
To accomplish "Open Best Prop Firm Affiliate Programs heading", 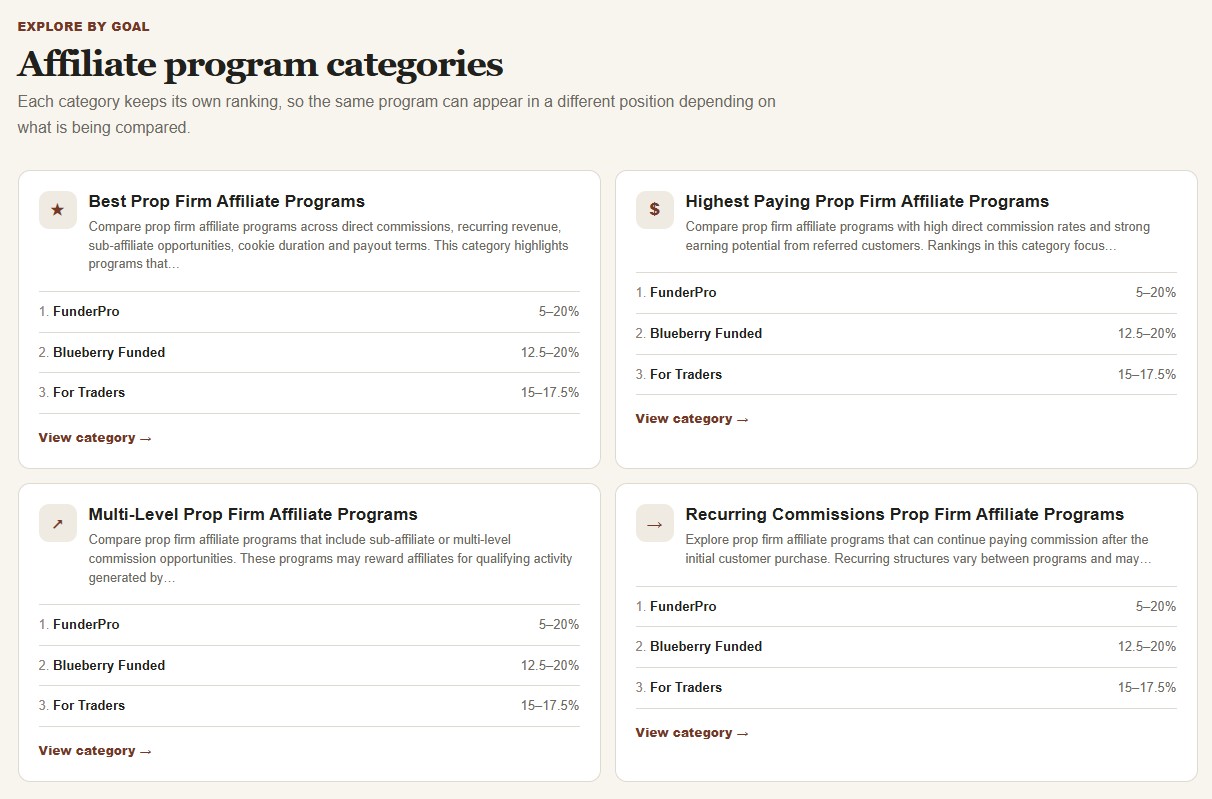I will 227,201.
